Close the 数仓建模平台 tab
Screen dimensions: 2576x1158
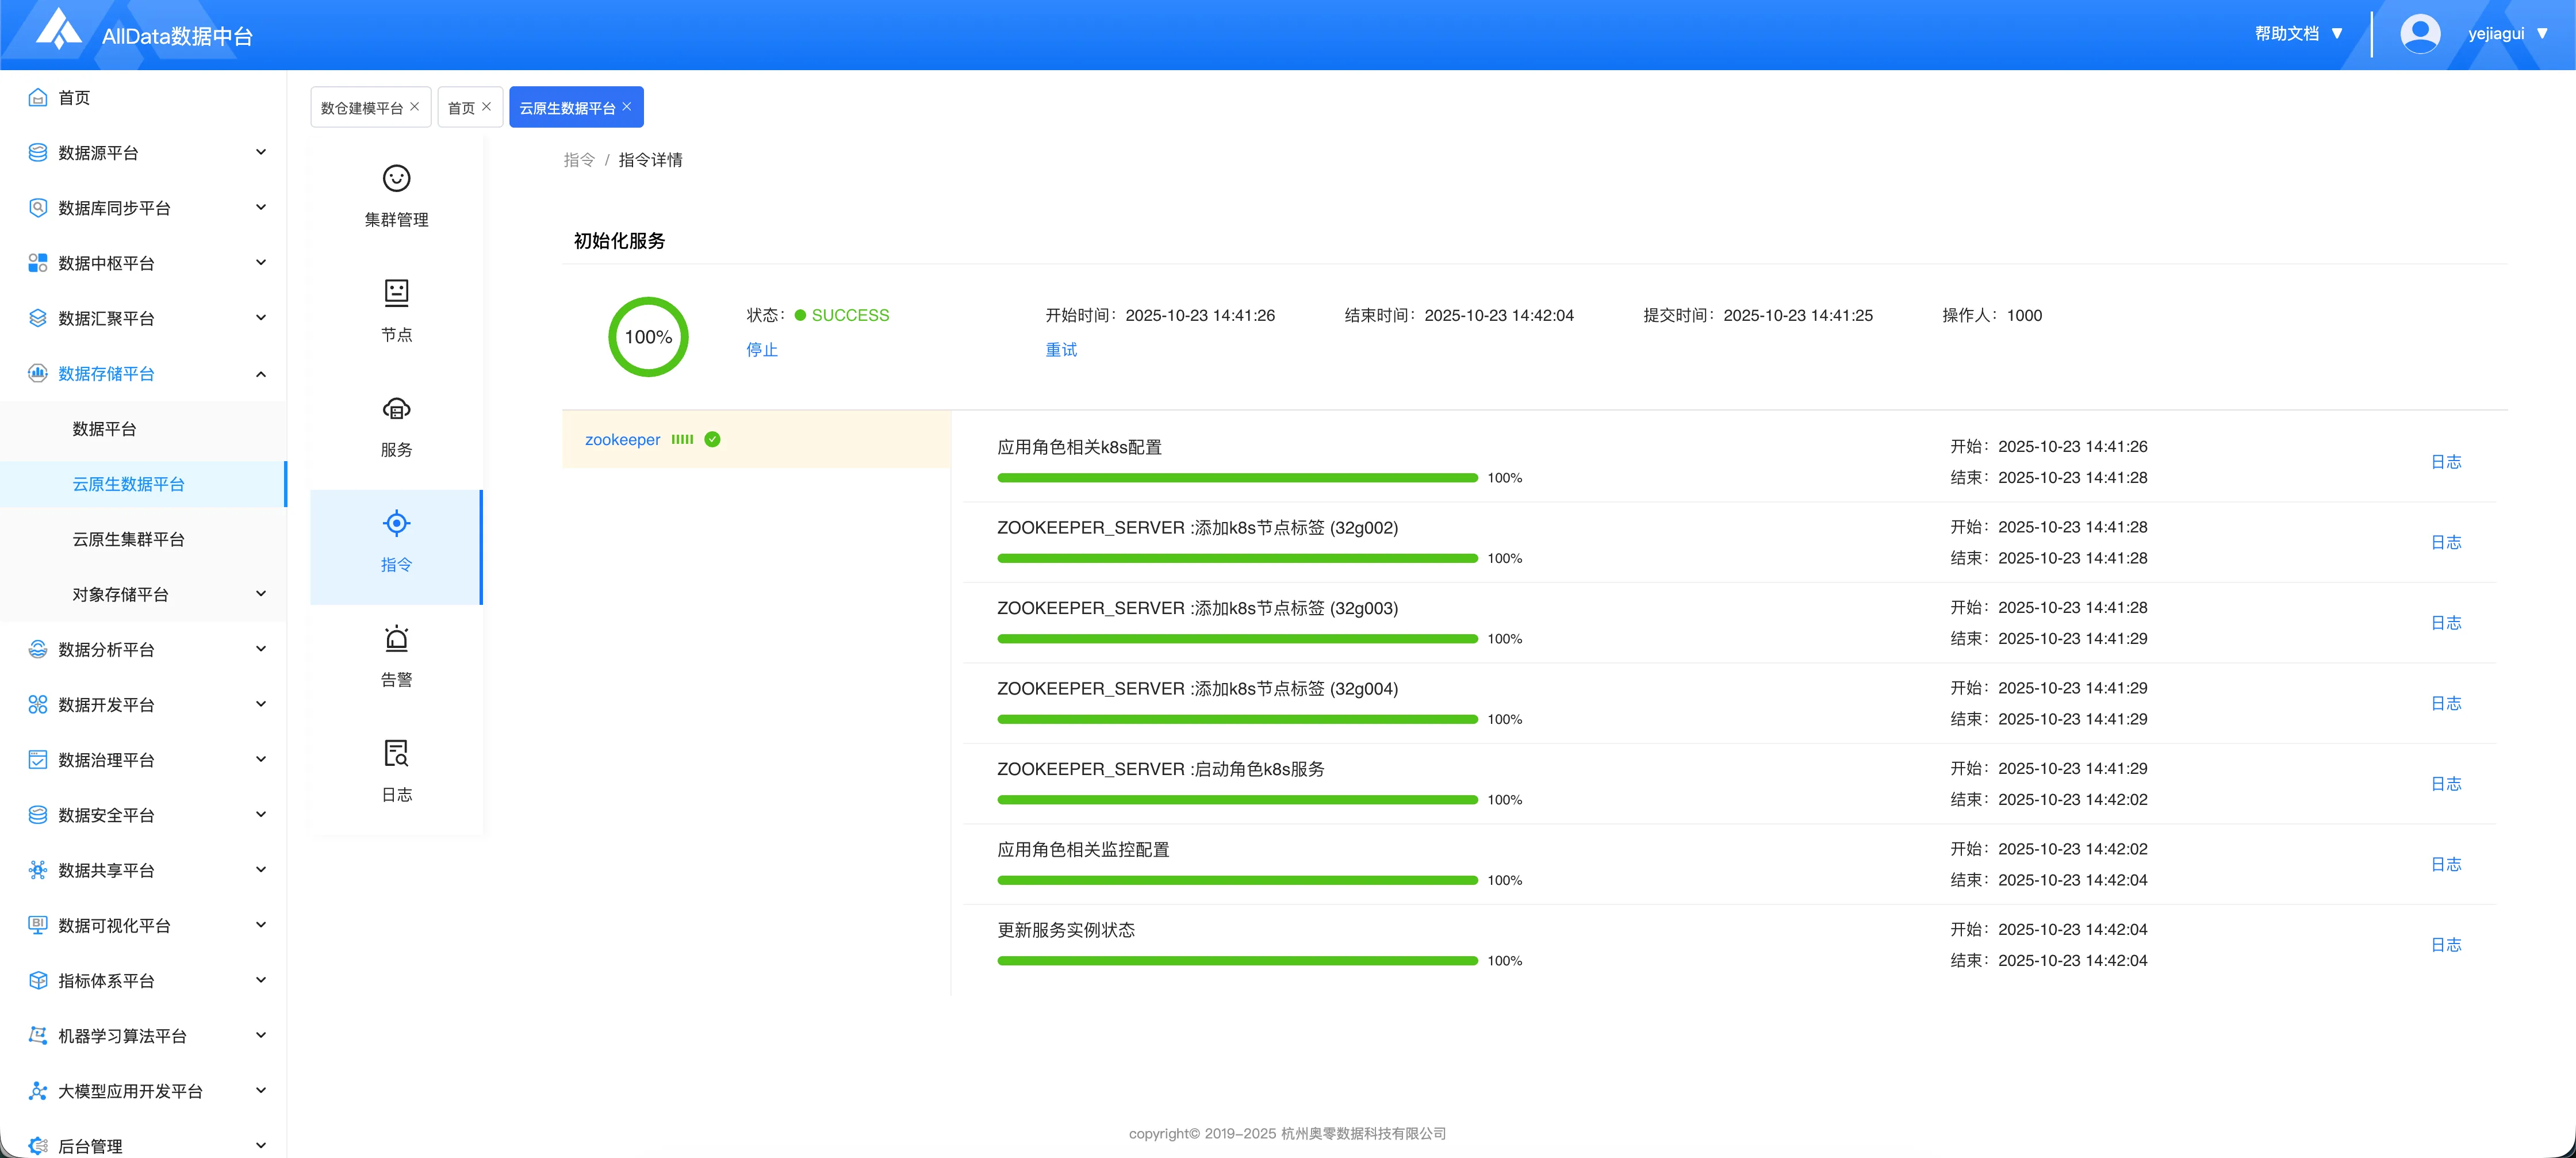coord(415,106)
